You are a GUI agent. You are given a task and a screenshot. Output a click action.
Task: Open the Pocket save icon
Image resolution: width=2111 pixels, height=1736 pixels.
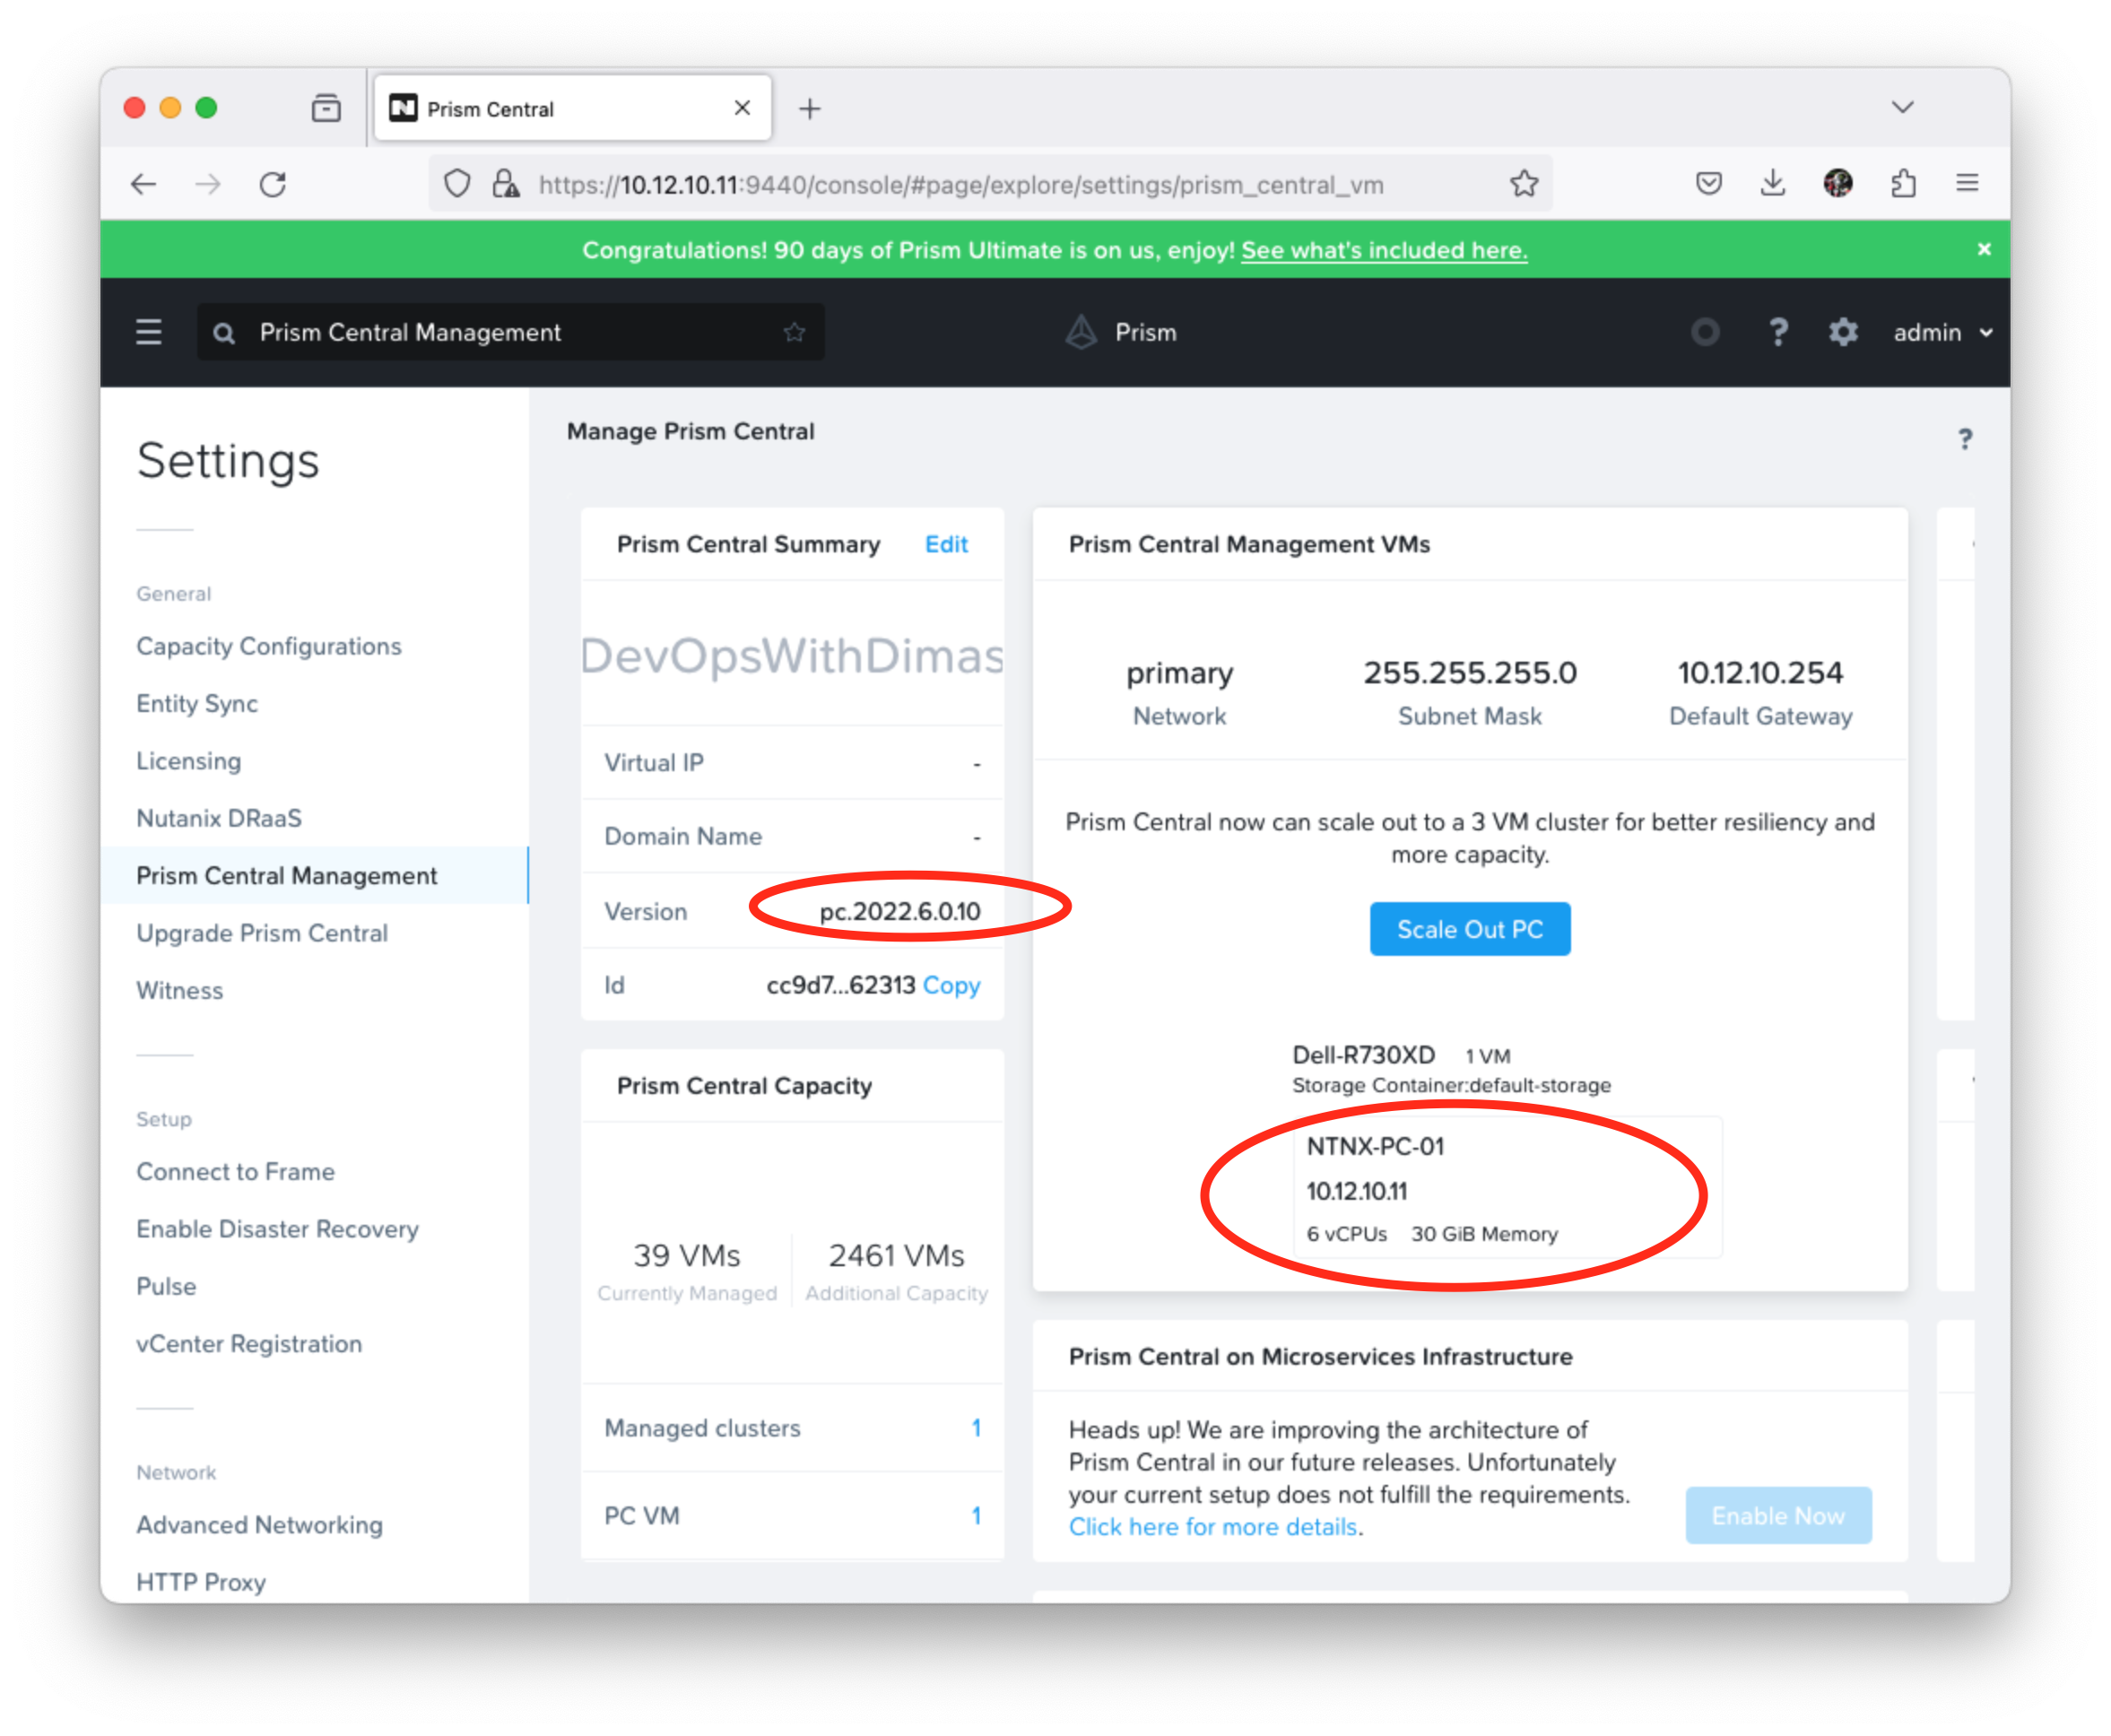(1709, 183)
